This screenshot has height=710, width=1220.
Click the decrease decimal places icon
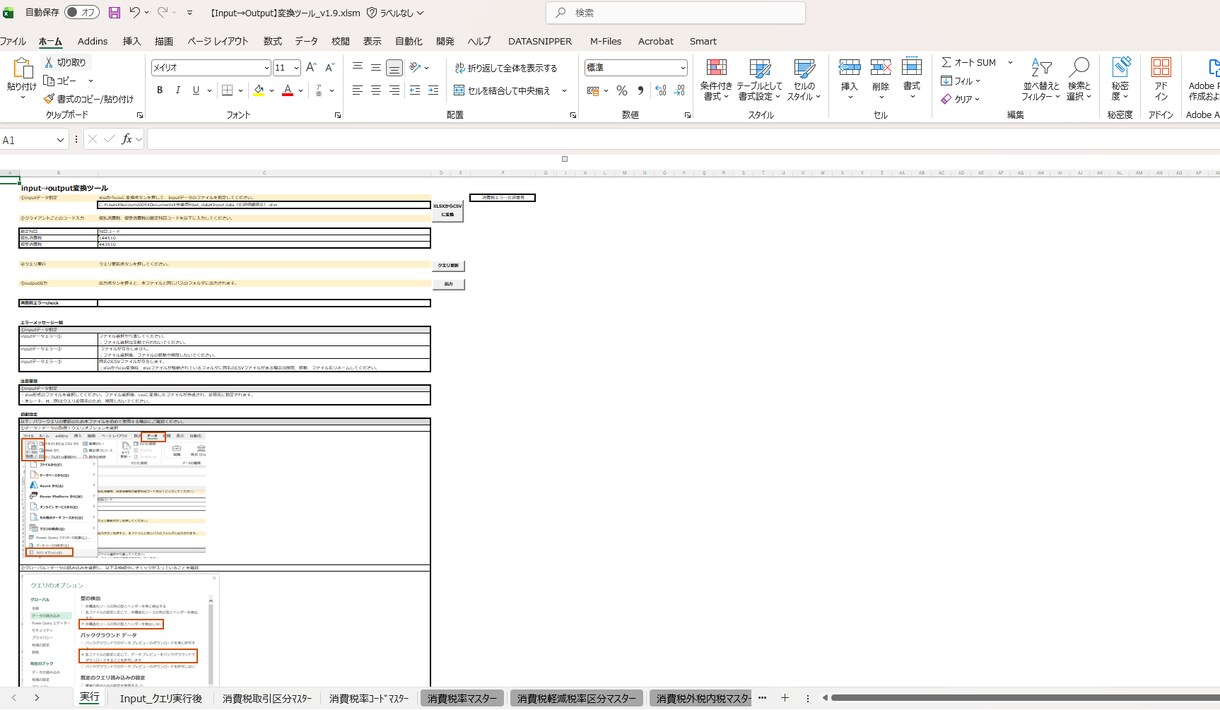679,90
